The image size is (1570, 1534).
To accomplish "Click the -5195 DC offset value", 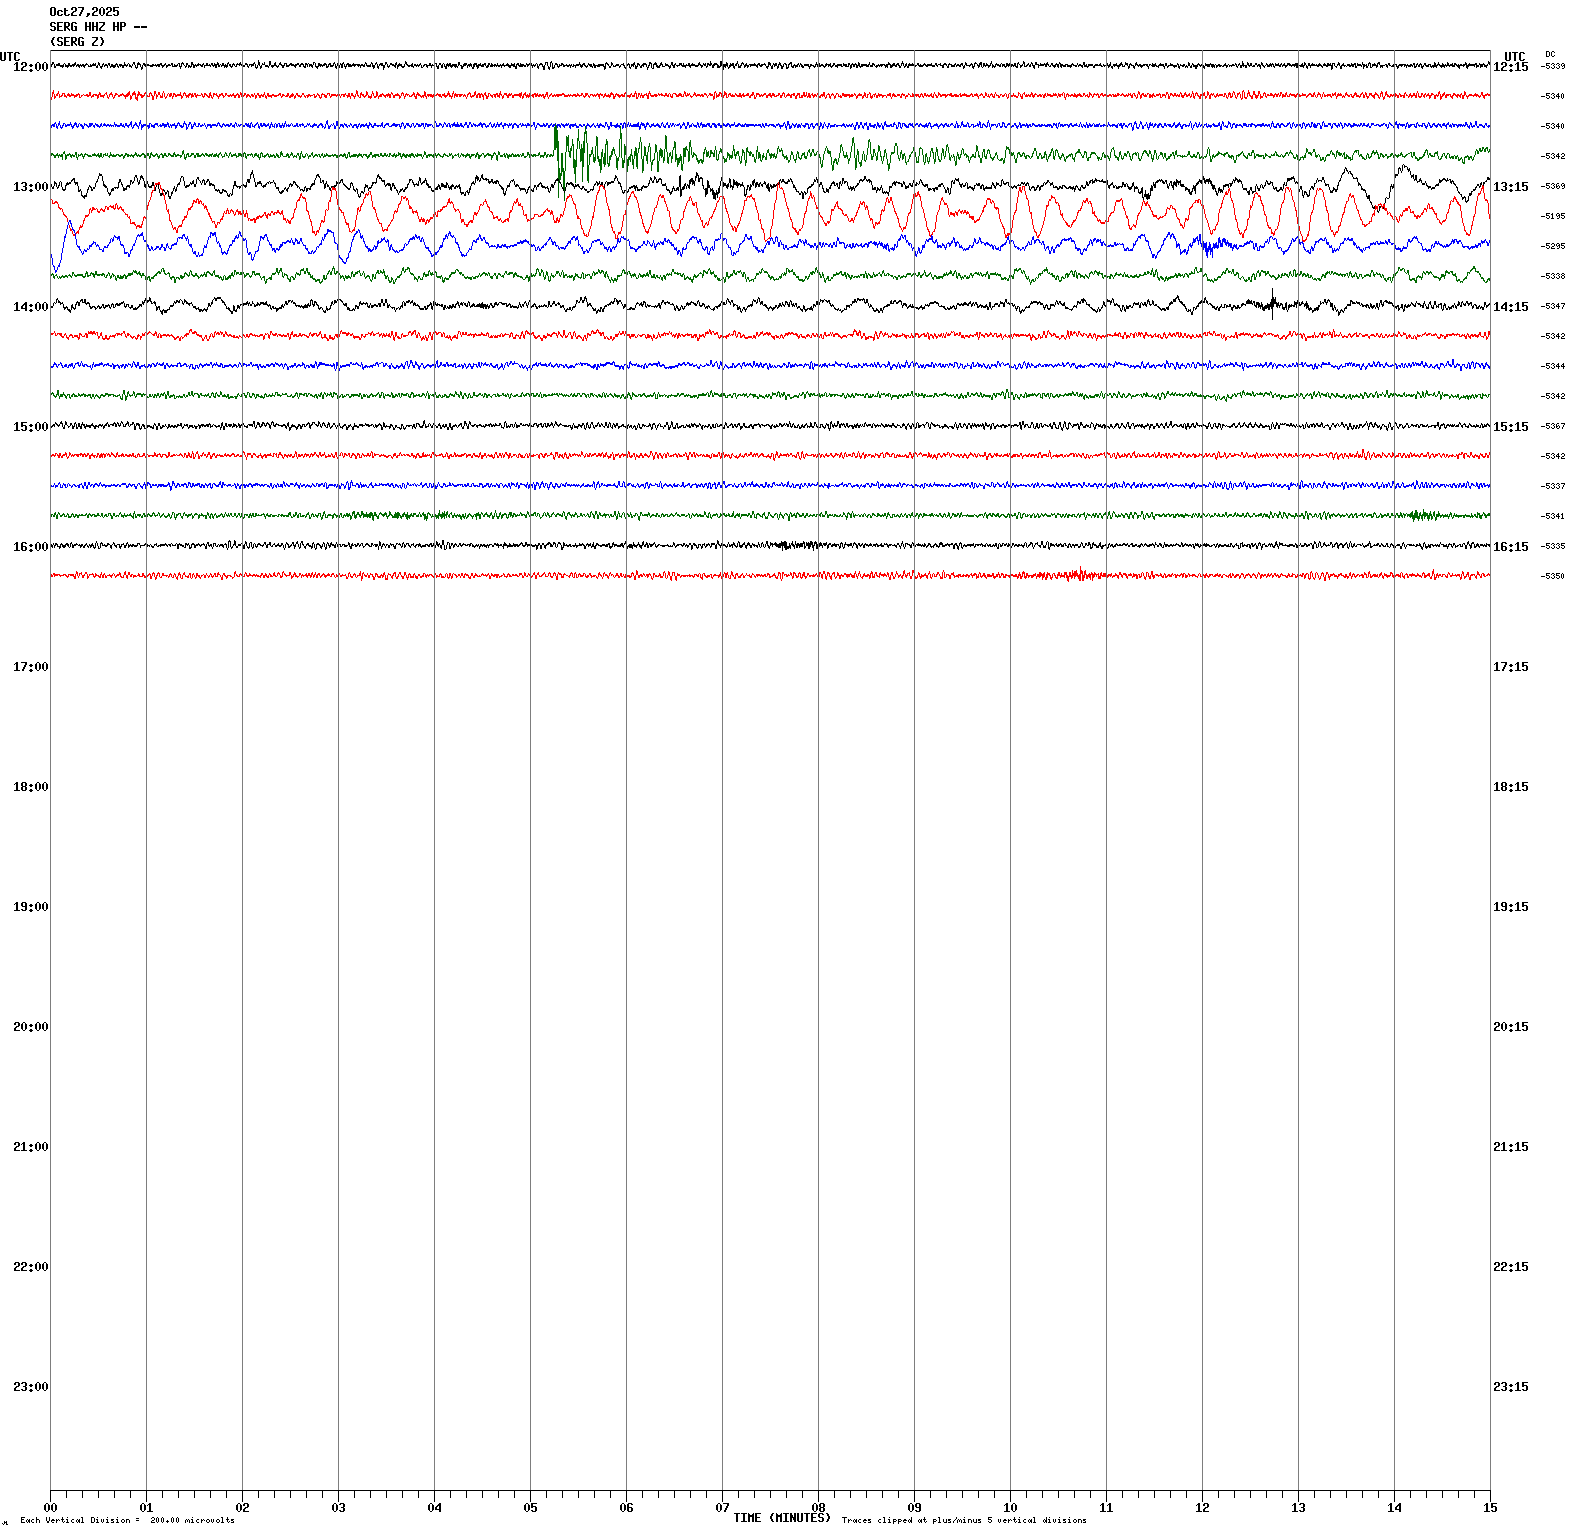I will (1553, 216).
